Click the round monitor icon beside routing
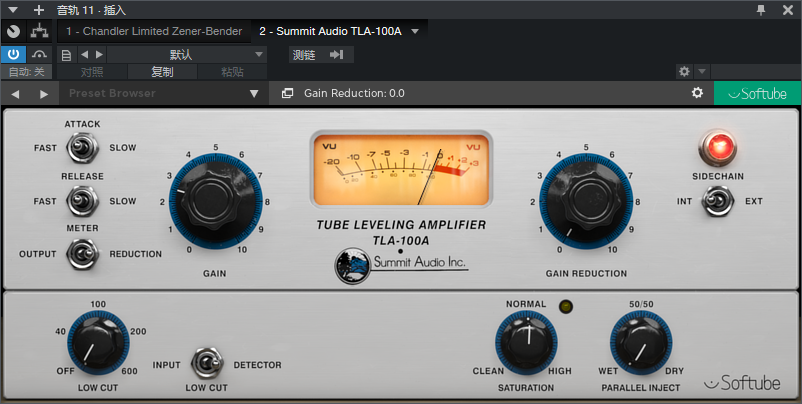 (x=13, y=32)
